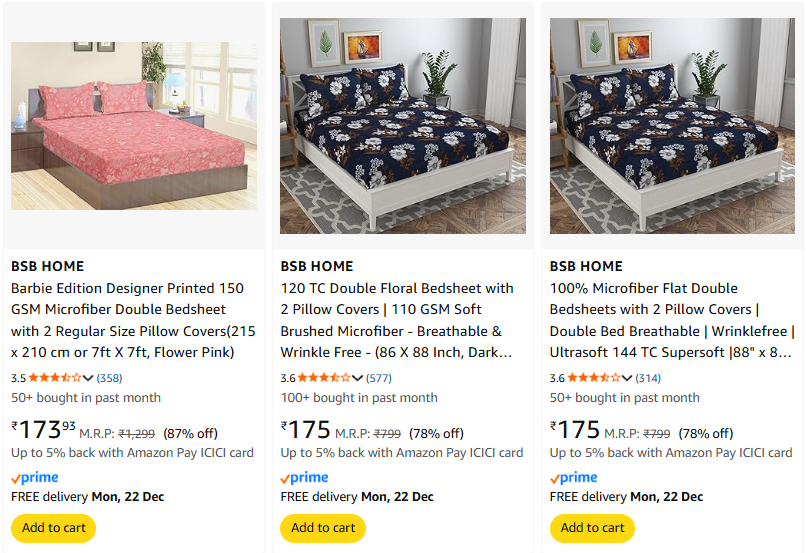The height and width of the screenshot is (553, 806).
Task: Open pink Barbie Edition bedsheet product image
Action: 134,125
